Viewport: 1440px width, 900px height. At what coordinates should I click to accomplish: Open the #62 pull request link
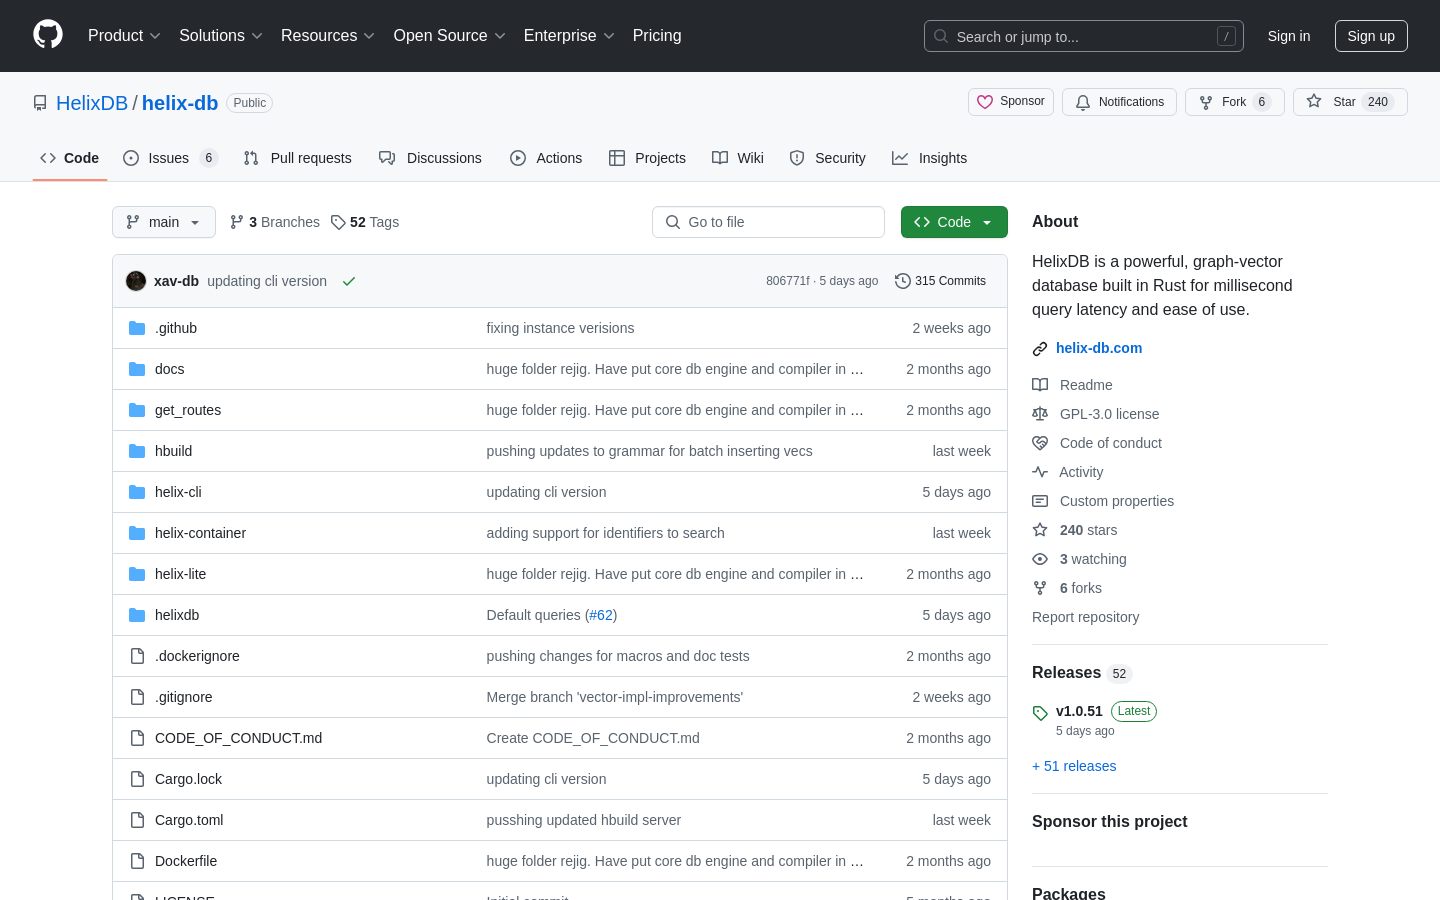601,615
